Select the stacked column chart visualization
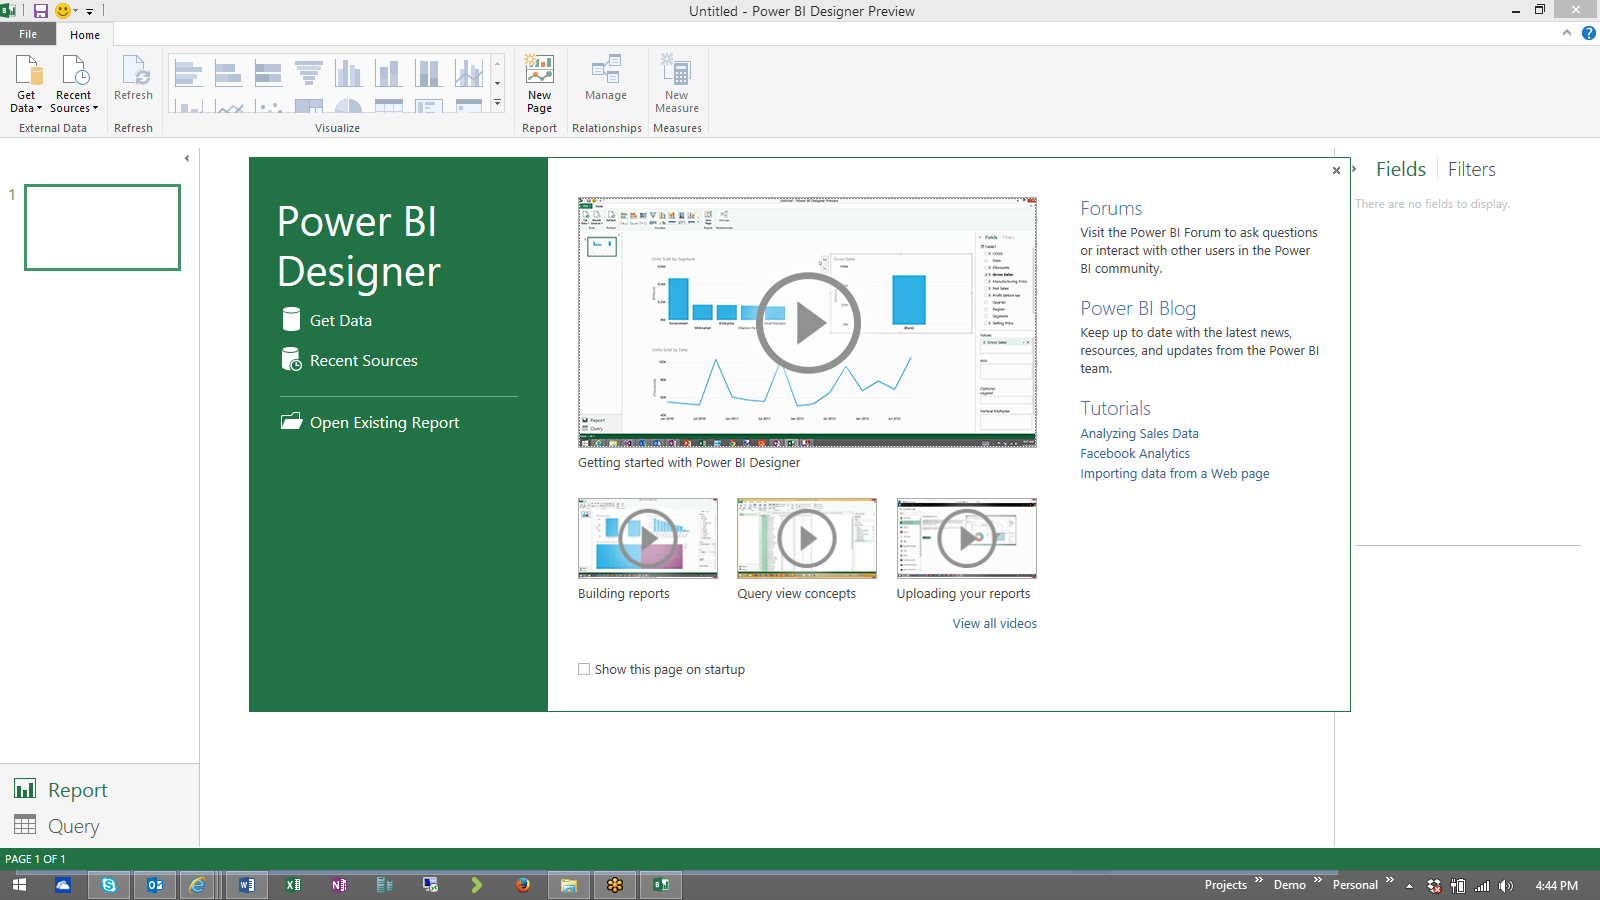The width and height of the screenshot is (1600, 900). coord(388,73)
